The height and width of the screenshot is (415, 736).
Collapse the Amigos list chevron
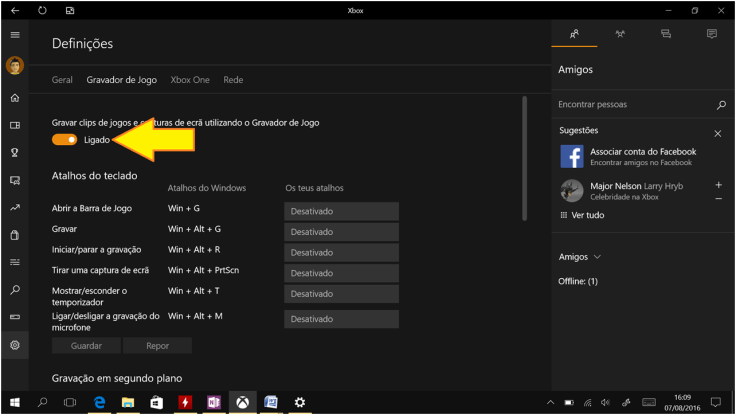[x=597, y=257]
